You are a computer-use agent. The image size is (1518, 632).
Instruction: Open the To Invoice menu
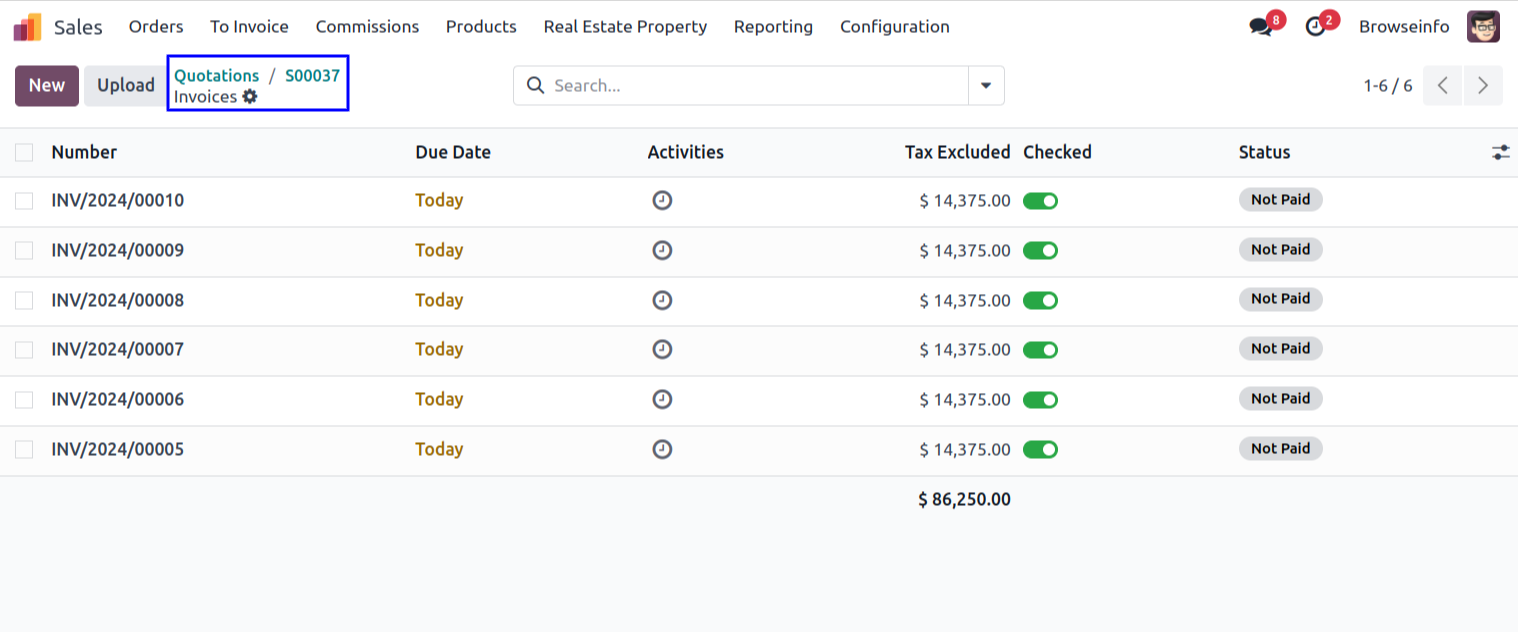(249, 27)
